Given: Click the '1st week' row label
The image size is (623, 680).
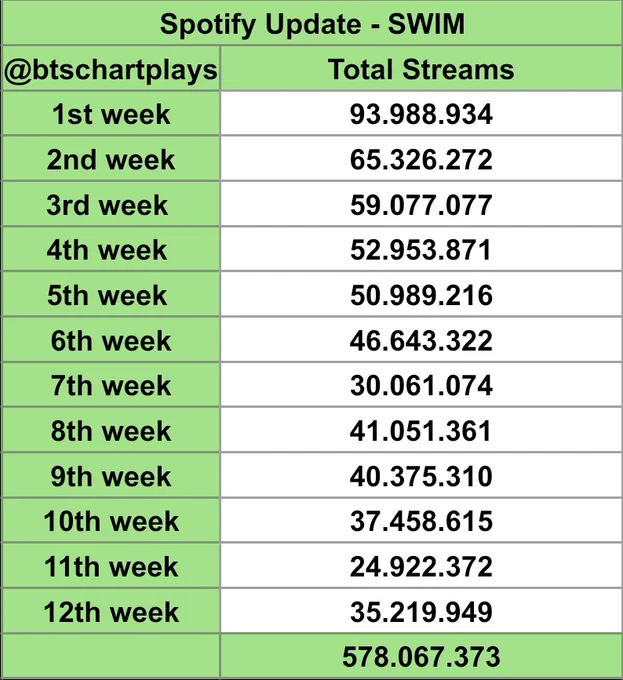Looking at the screenshot, I should tap(111, 114).
